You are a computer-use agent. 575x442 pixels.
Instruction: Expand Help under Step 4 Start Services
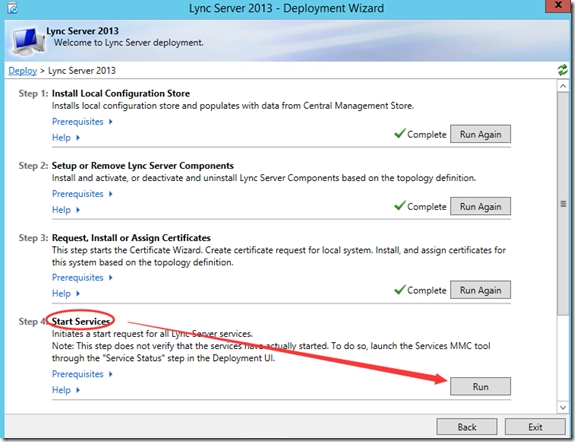(66, 390)
